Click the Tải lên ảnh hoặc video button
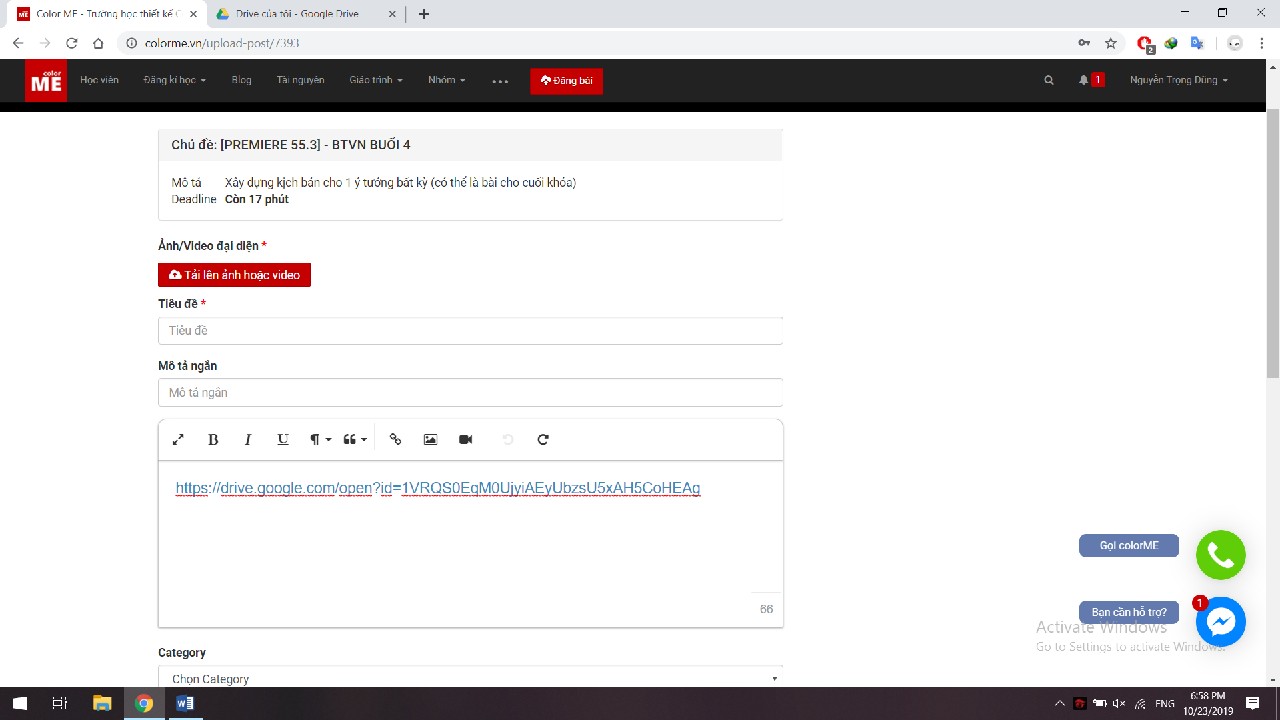 tap(234, 275)
